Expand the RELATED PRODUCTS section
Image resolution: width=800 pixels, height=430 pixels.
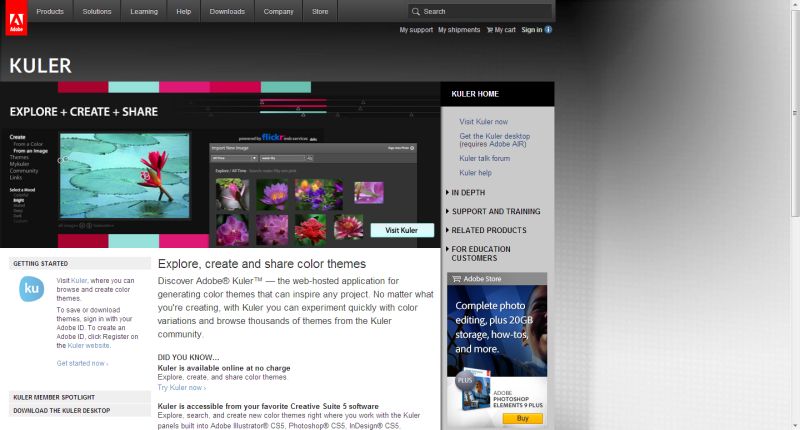pyautogui.click(x=486, y=230)
